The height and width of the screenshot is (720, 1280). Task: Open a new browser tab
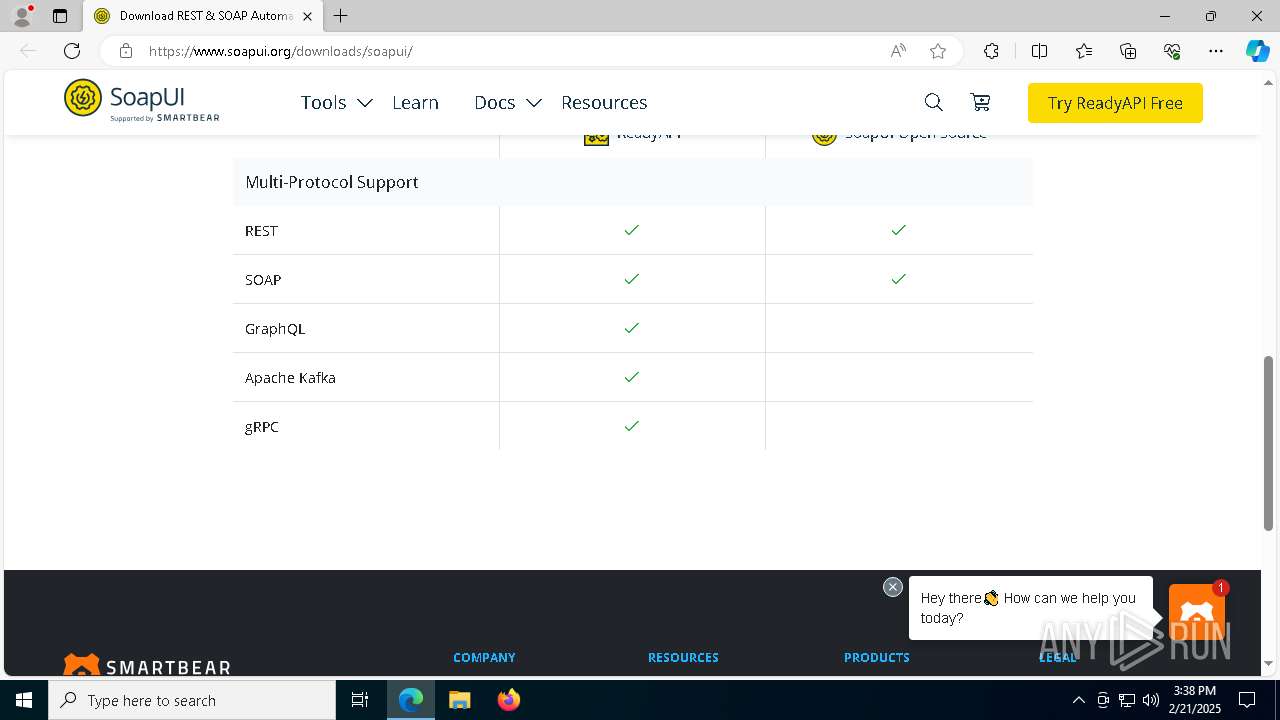click(x=341, y=16)
